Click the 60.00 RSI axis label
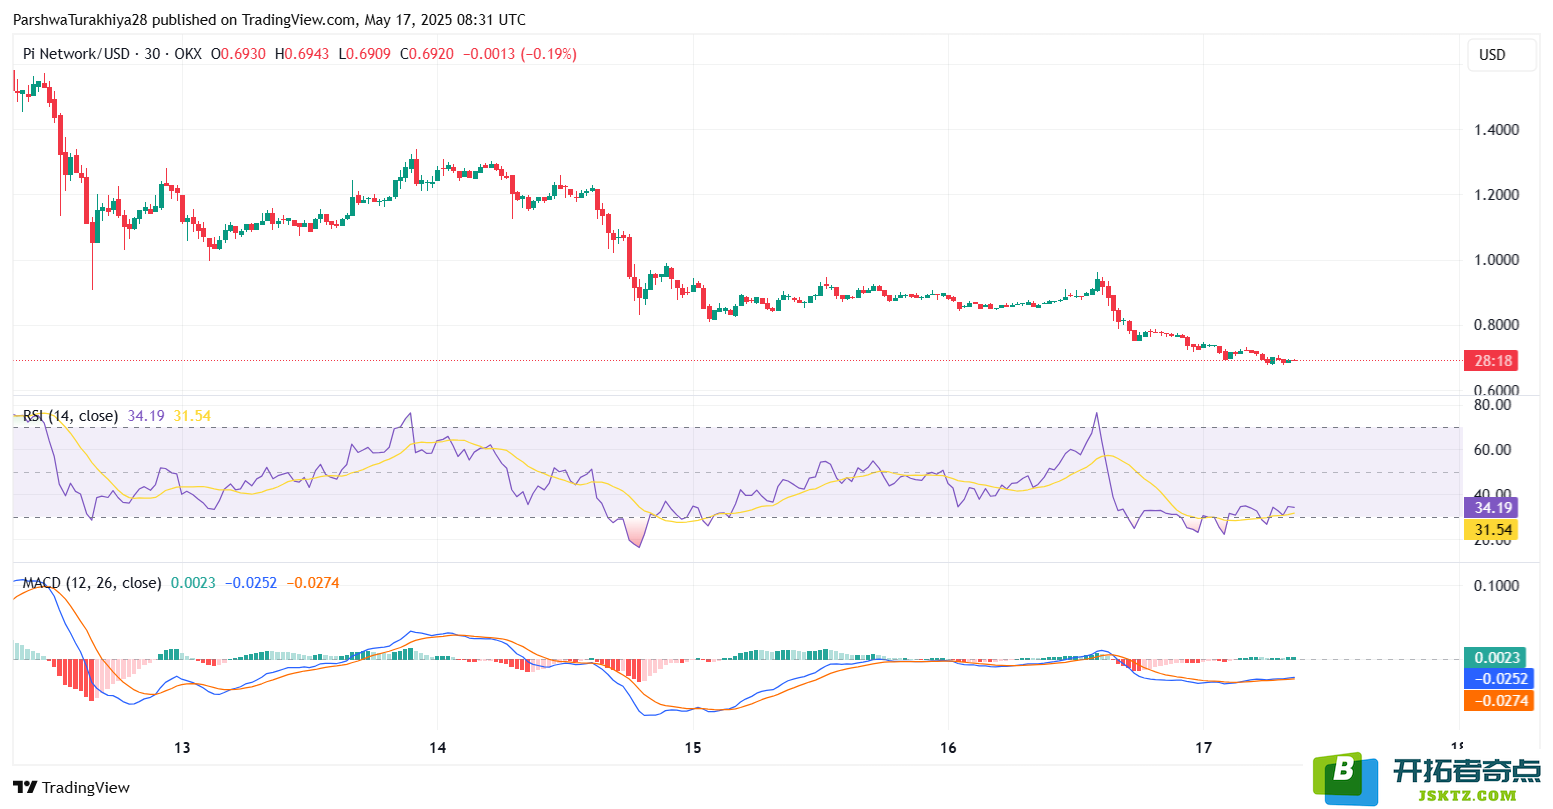 pos(1492,450)
